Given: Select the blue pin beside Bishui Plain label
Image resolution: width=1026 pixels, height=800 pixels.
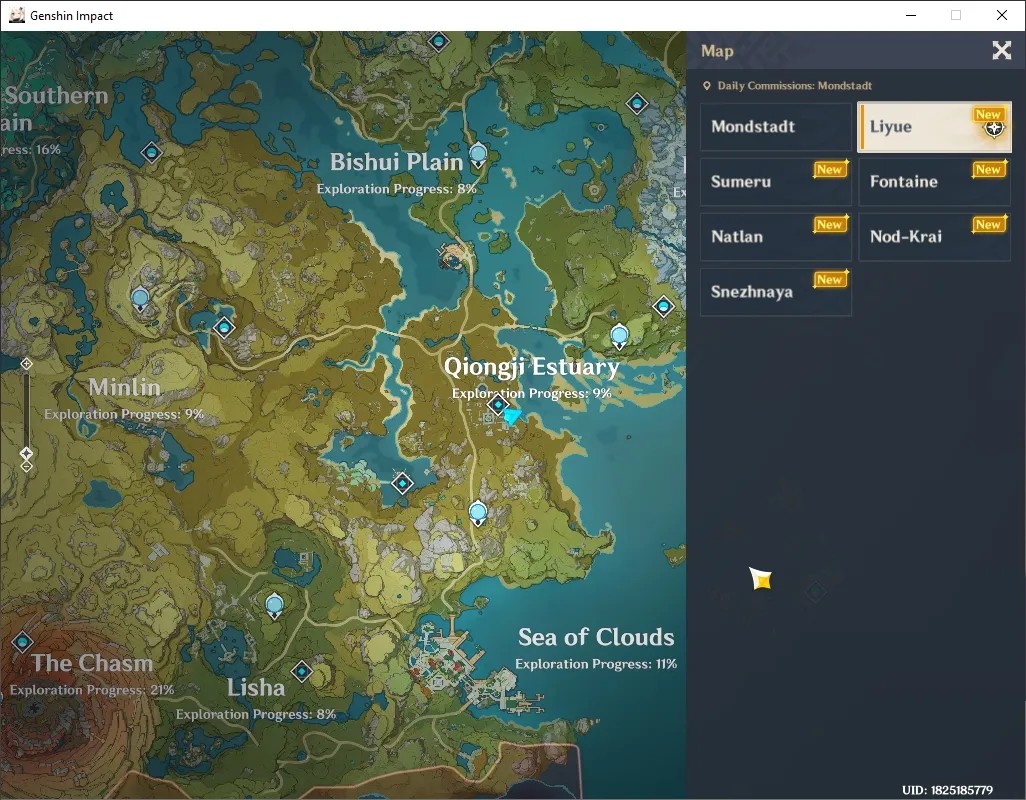Looking at the screenshot, I should (x=478, y=156).
